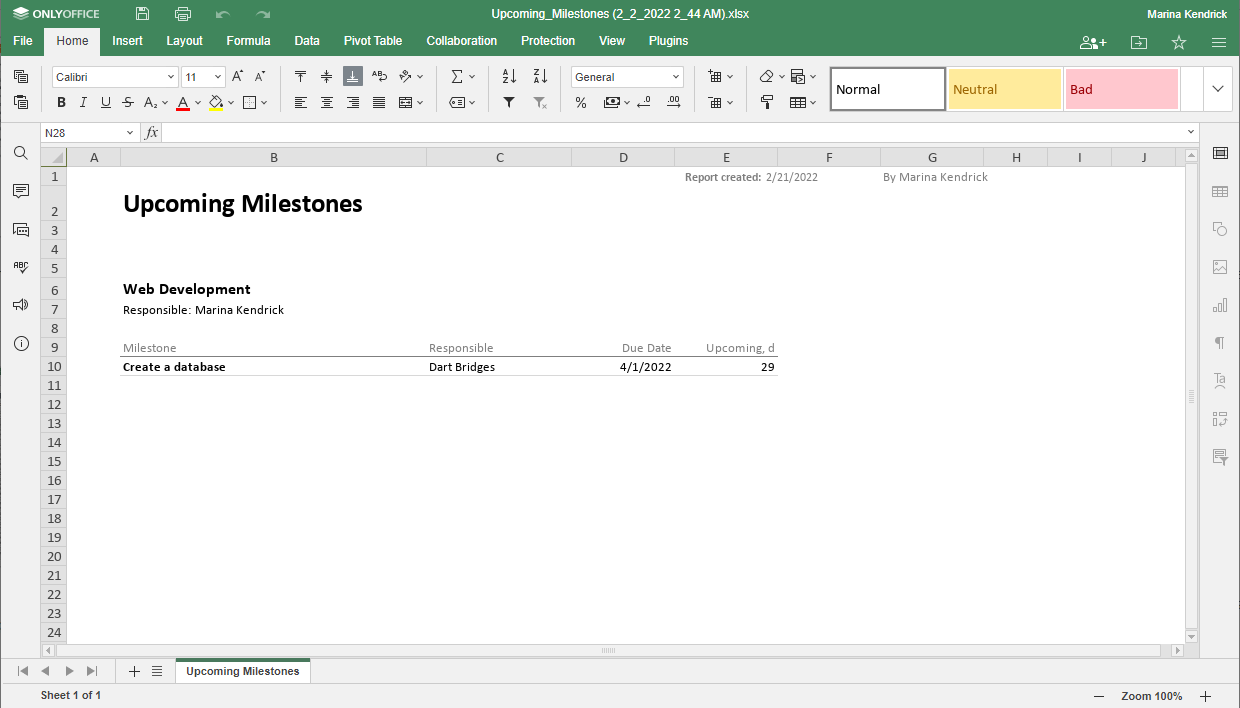Toggle bold formatting on the selection
The image size is (1240, 708).
(61, 102)
